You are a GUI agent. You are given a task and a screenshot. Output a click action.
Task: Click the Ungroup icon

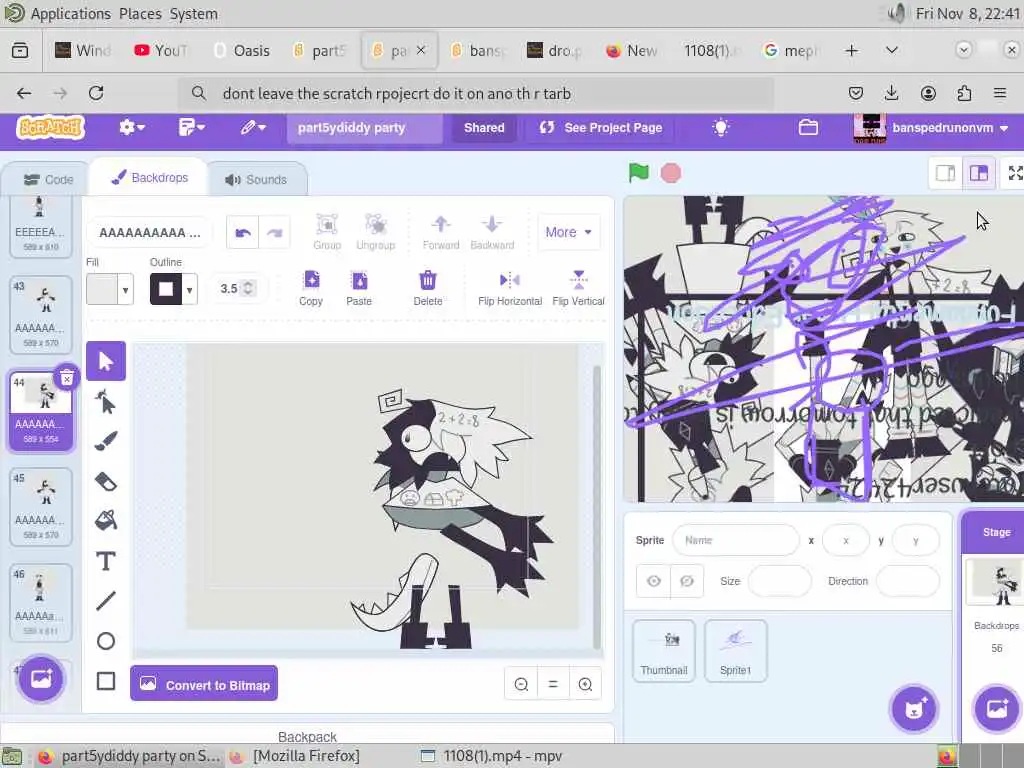[376, 232]
